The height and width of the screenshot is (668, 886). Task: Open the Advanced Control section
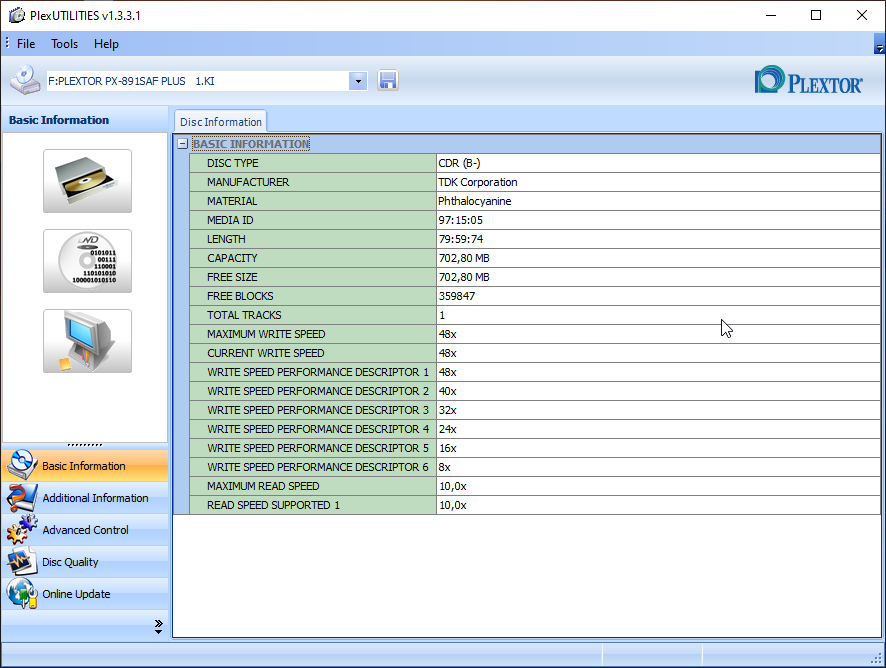click(x=85, y=530)
